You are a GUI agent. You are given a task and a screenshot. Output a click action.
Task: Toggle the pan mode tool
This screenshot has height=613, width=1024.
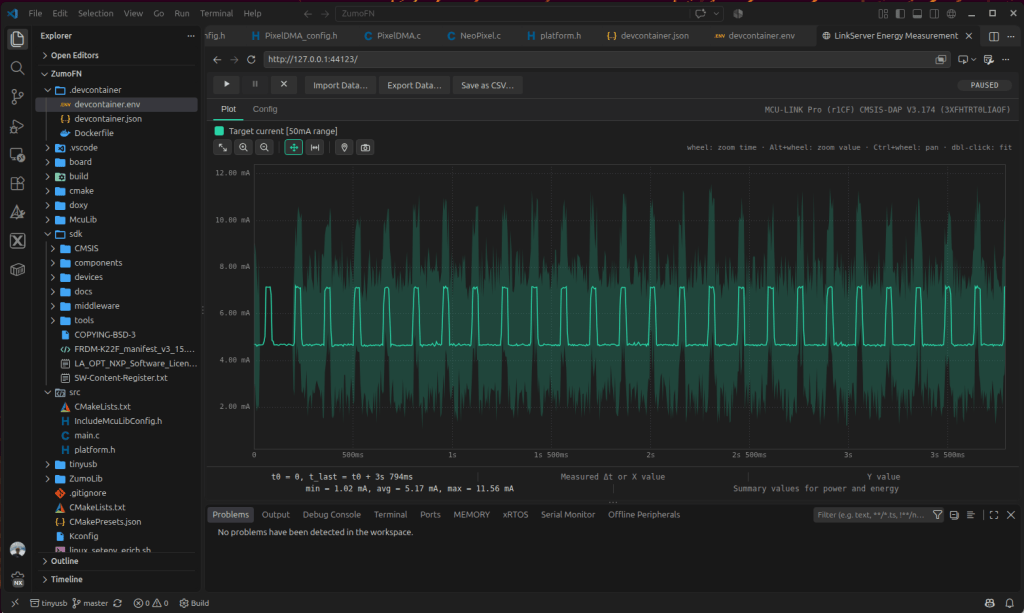(x=294, y=148)
